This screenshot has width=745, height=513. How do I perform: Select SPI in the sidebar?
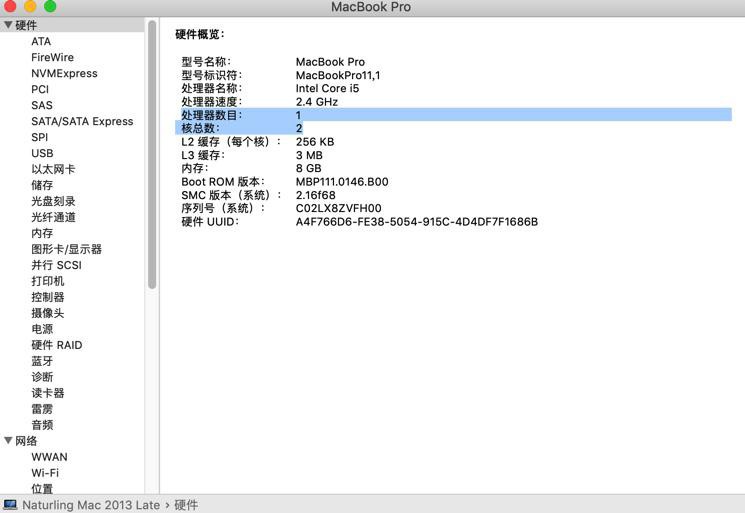39,137
